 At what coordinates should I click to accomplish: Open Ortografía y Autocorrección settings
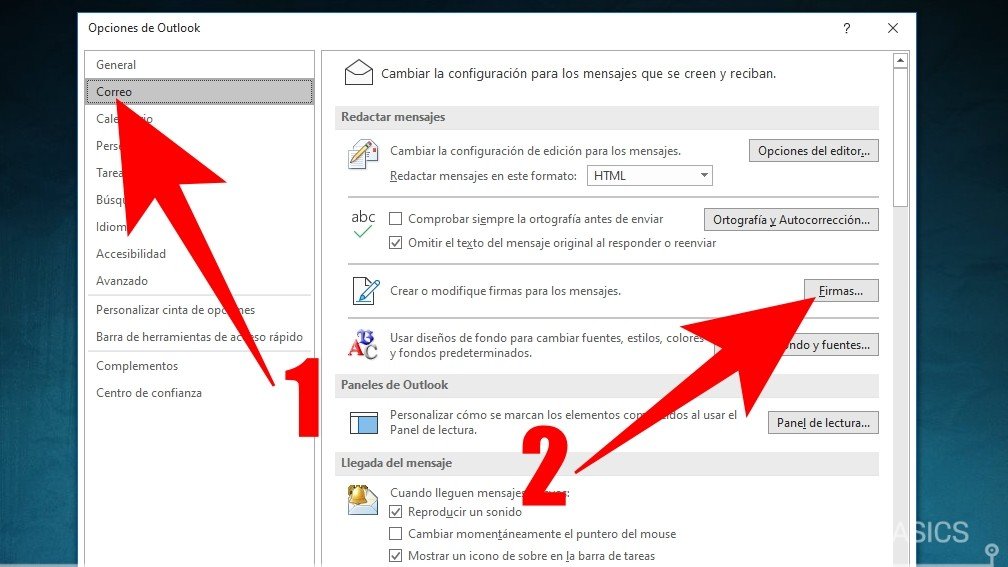(x=791, y=220)
